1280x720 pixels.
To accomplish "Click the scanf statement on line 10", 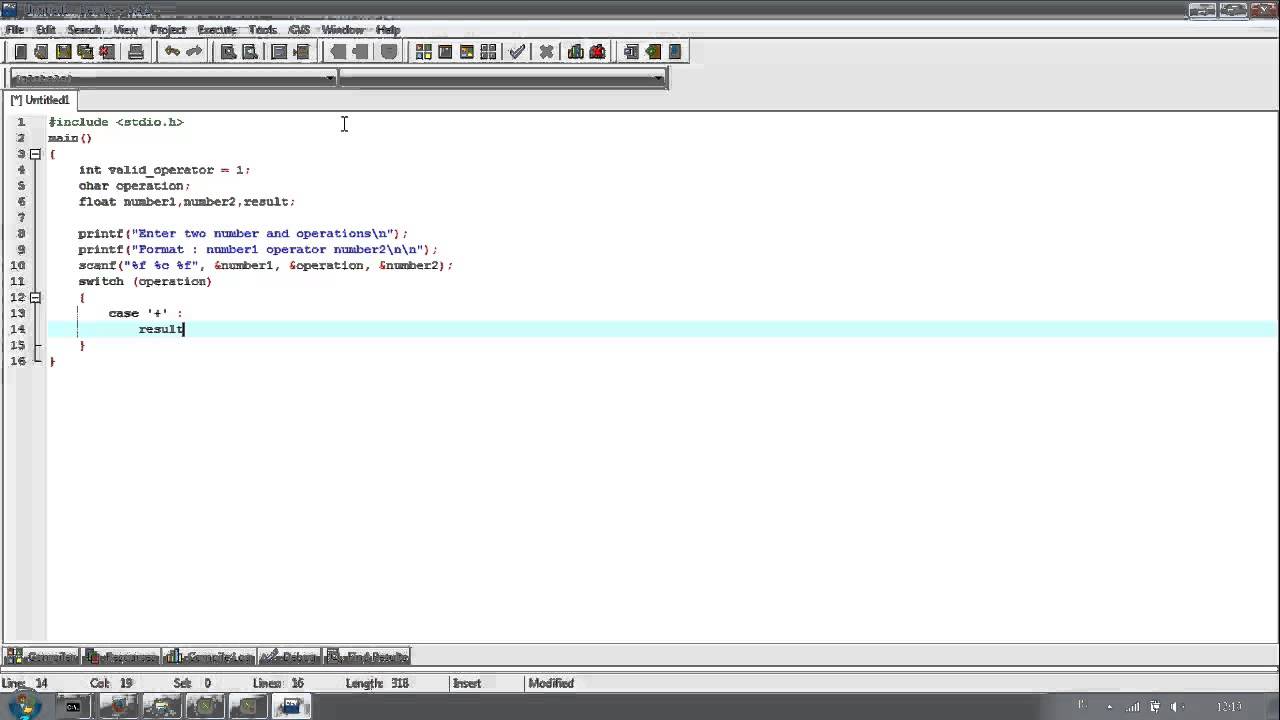I will (x=265, y=266).
